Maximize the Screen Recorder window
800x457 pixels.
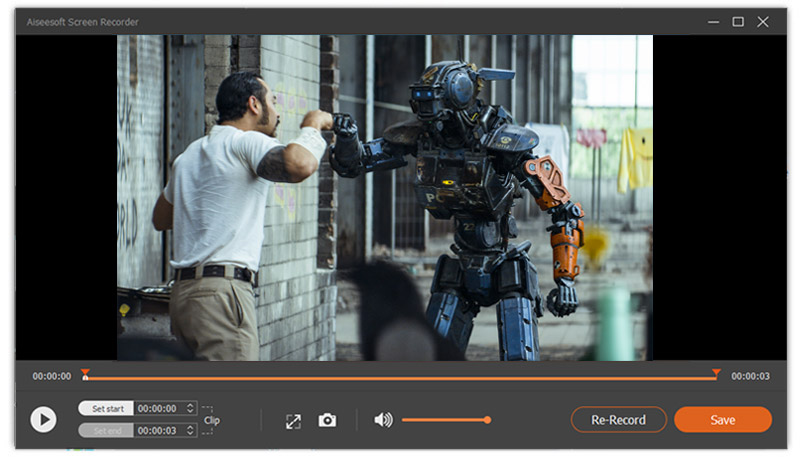tap(738, 21)
